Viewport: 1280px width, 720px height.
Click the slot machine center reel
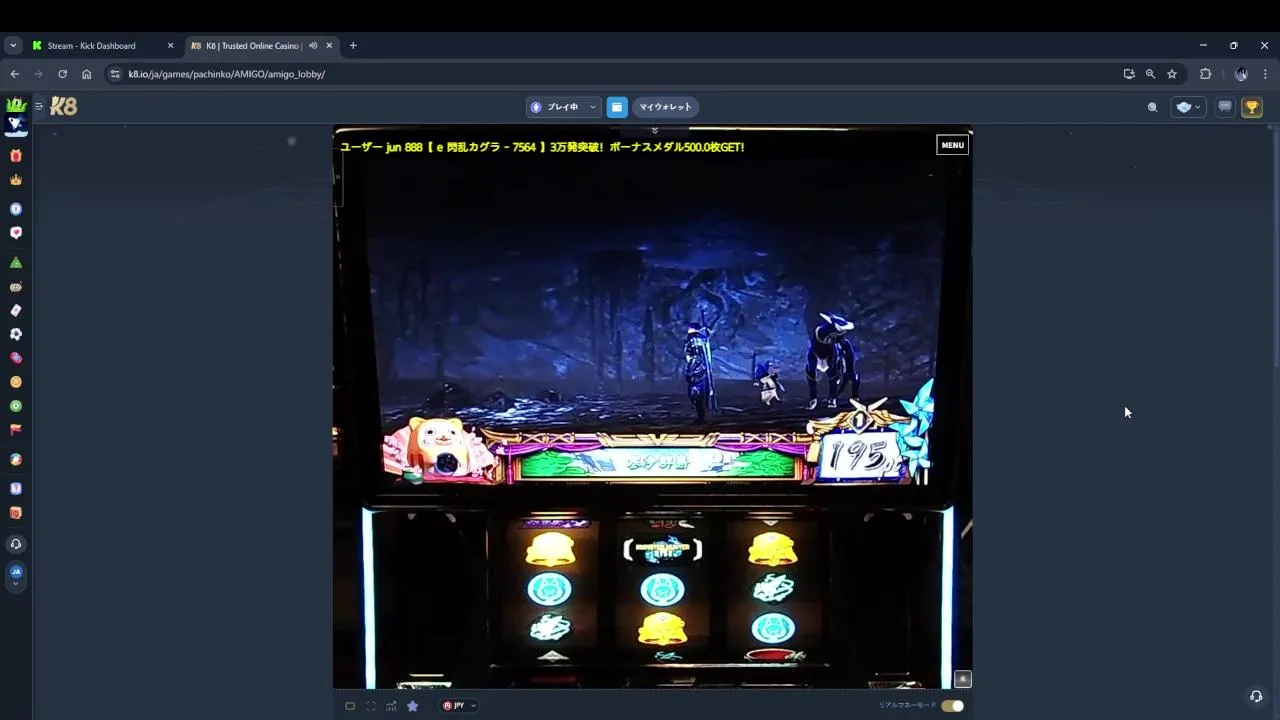click(x=662, y=590)
